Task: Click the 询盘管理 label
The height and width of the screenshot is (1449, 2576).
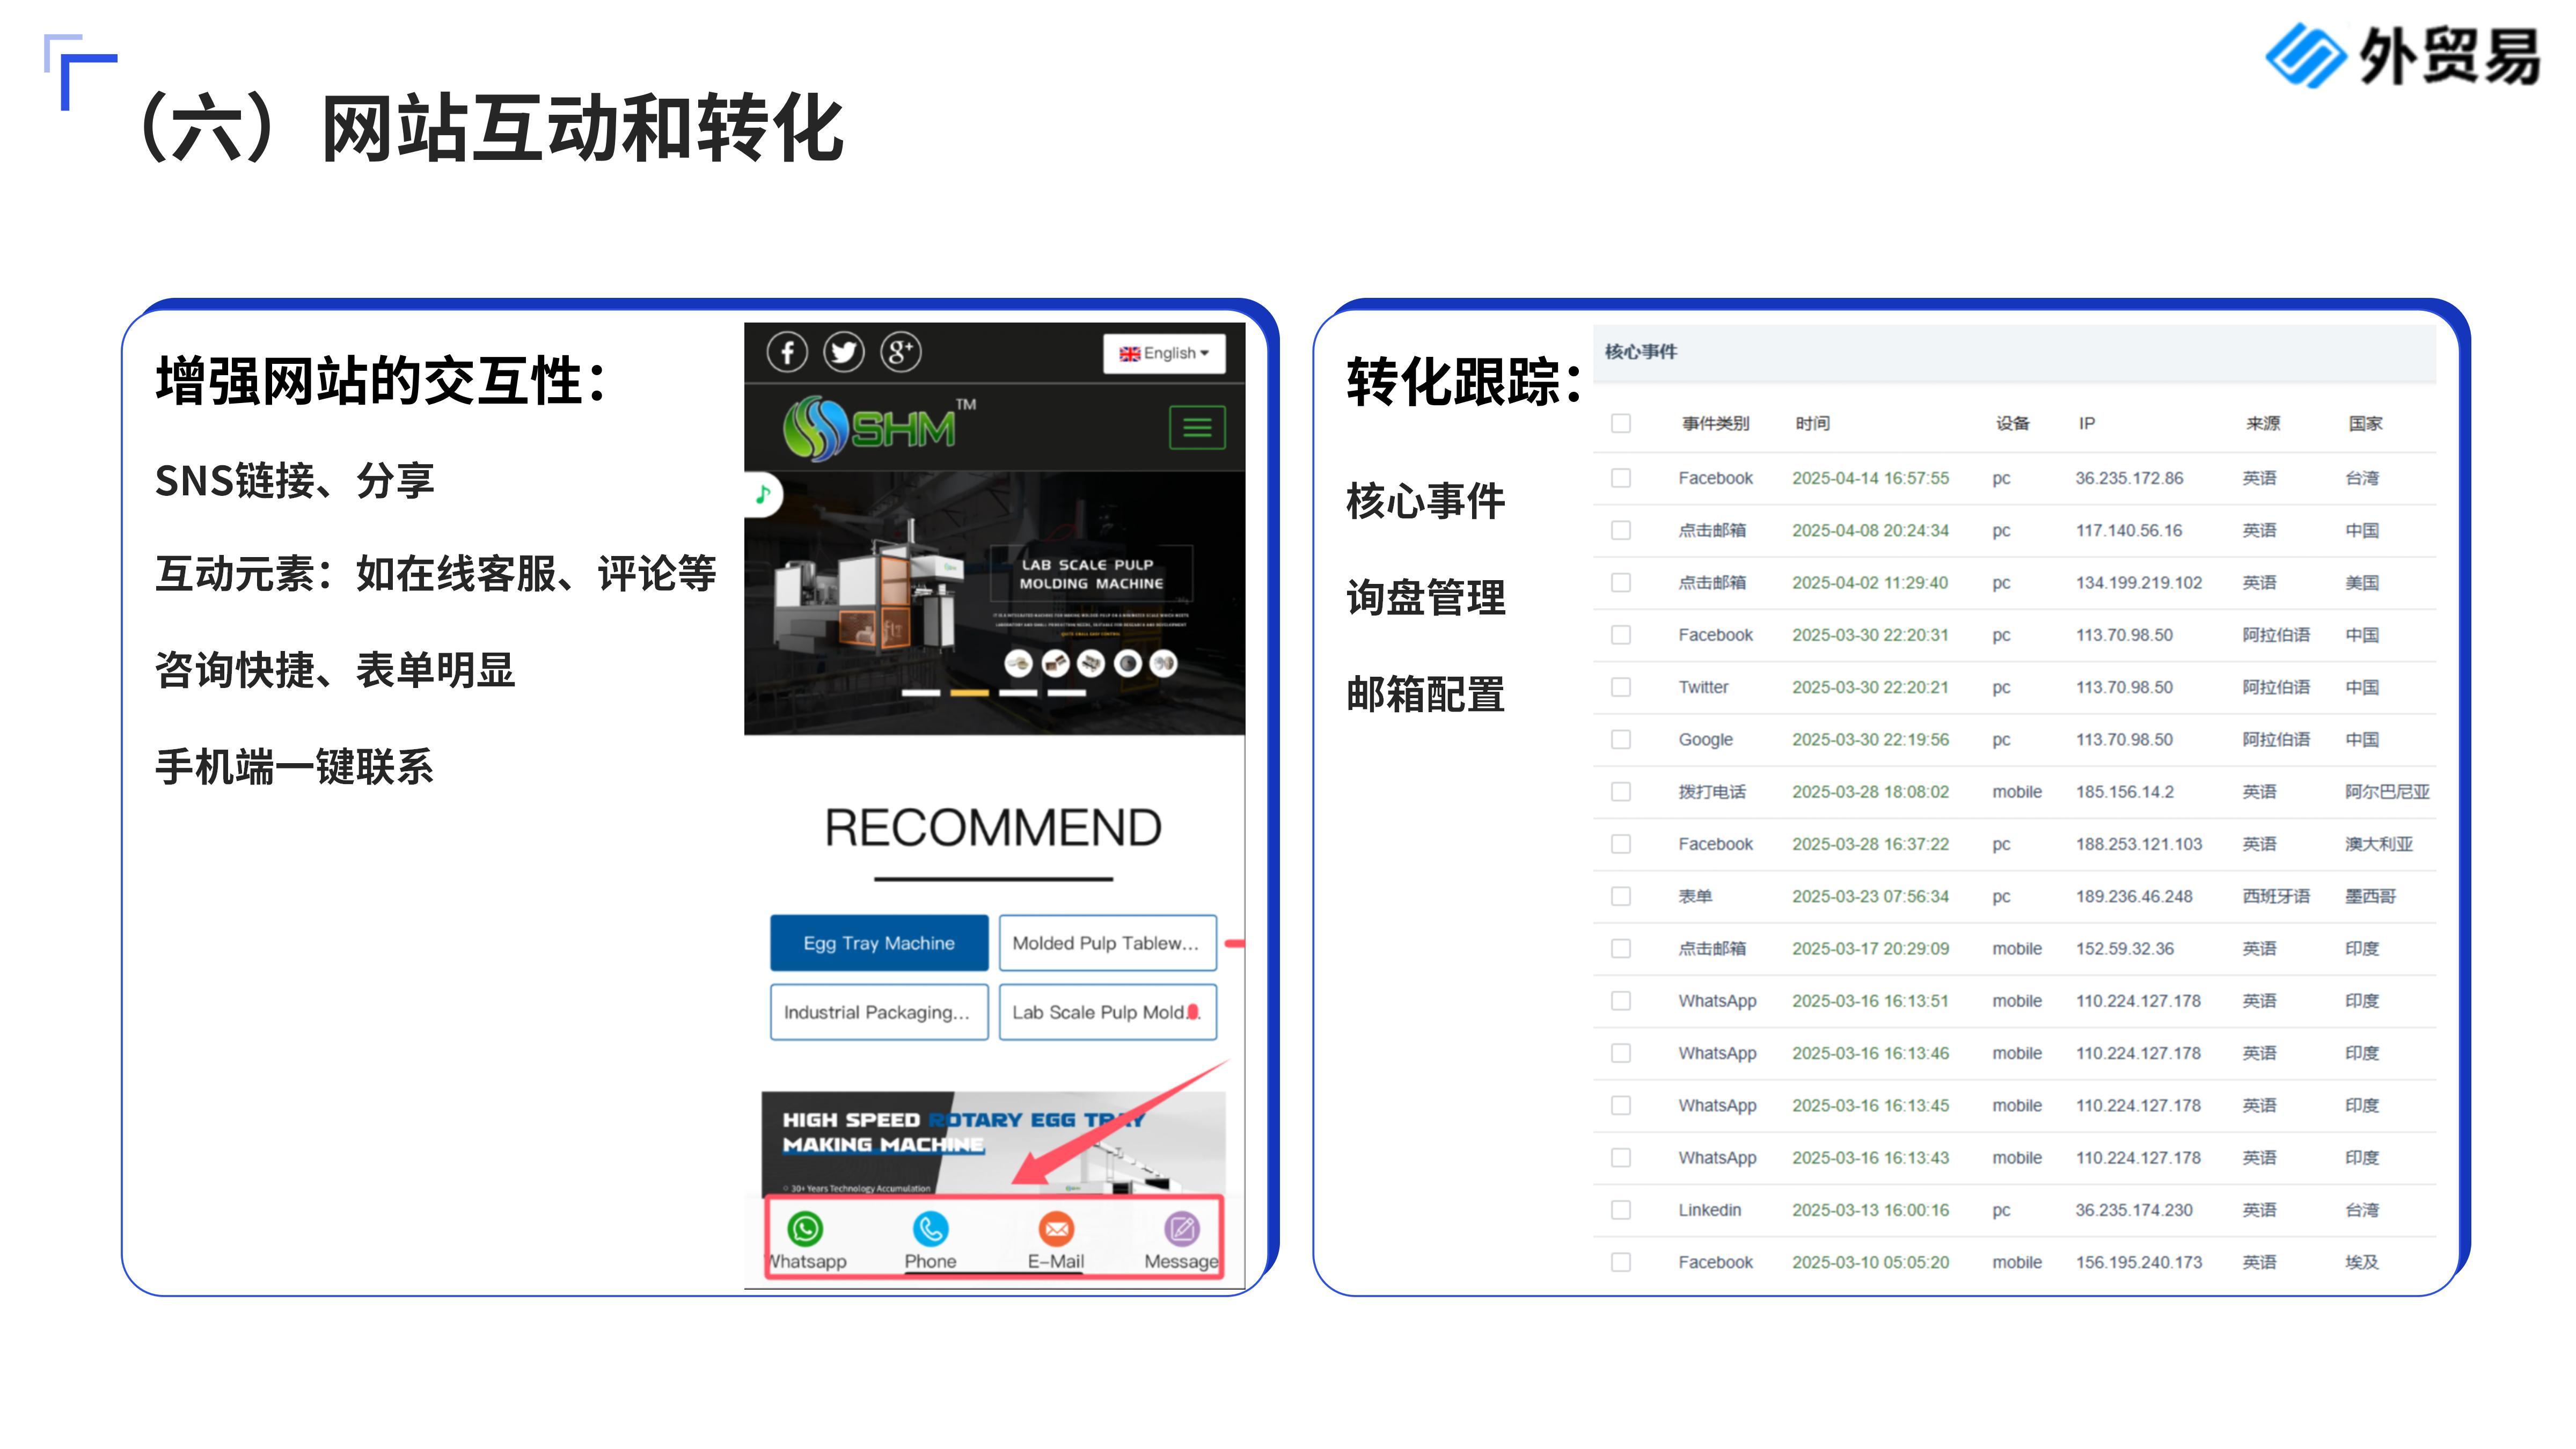Action: tap(1425, 598)
